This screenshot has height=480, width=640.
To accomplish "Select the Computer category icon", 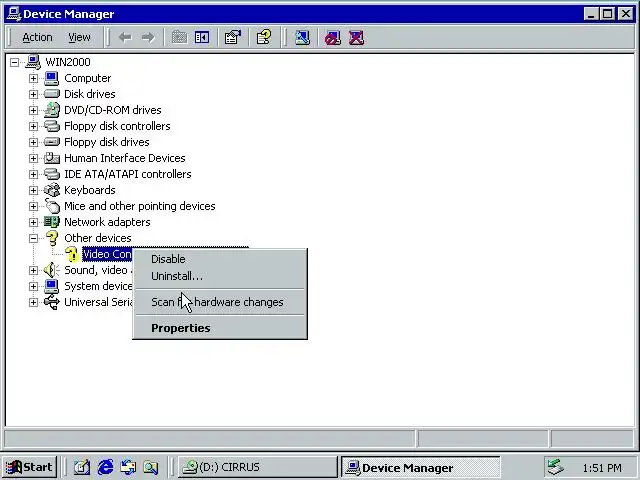I will click(51, 78).
